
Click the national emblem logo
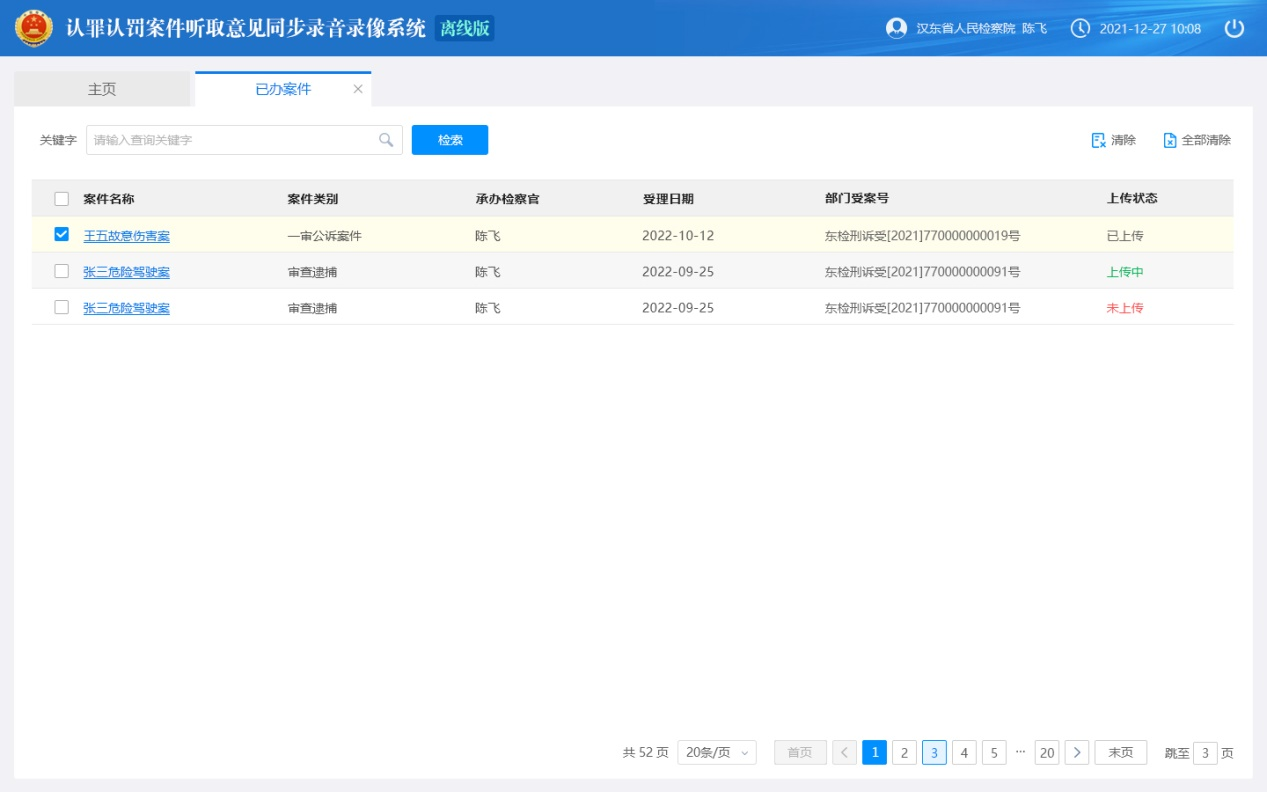pos(34,28)
